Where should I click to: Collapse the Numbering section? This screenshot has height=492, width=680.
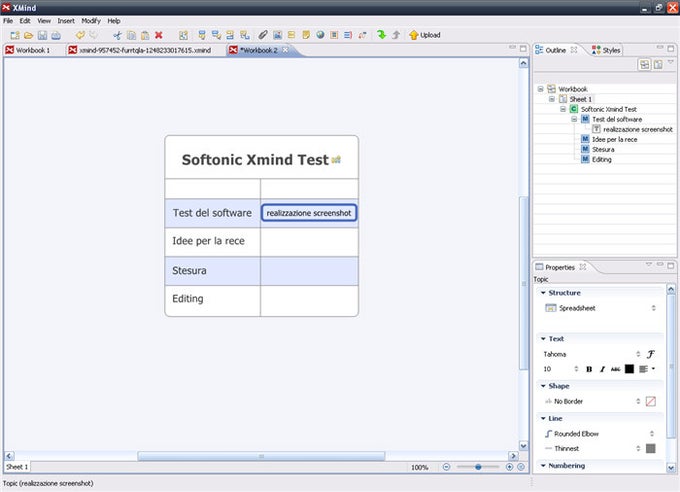(543, 466)
